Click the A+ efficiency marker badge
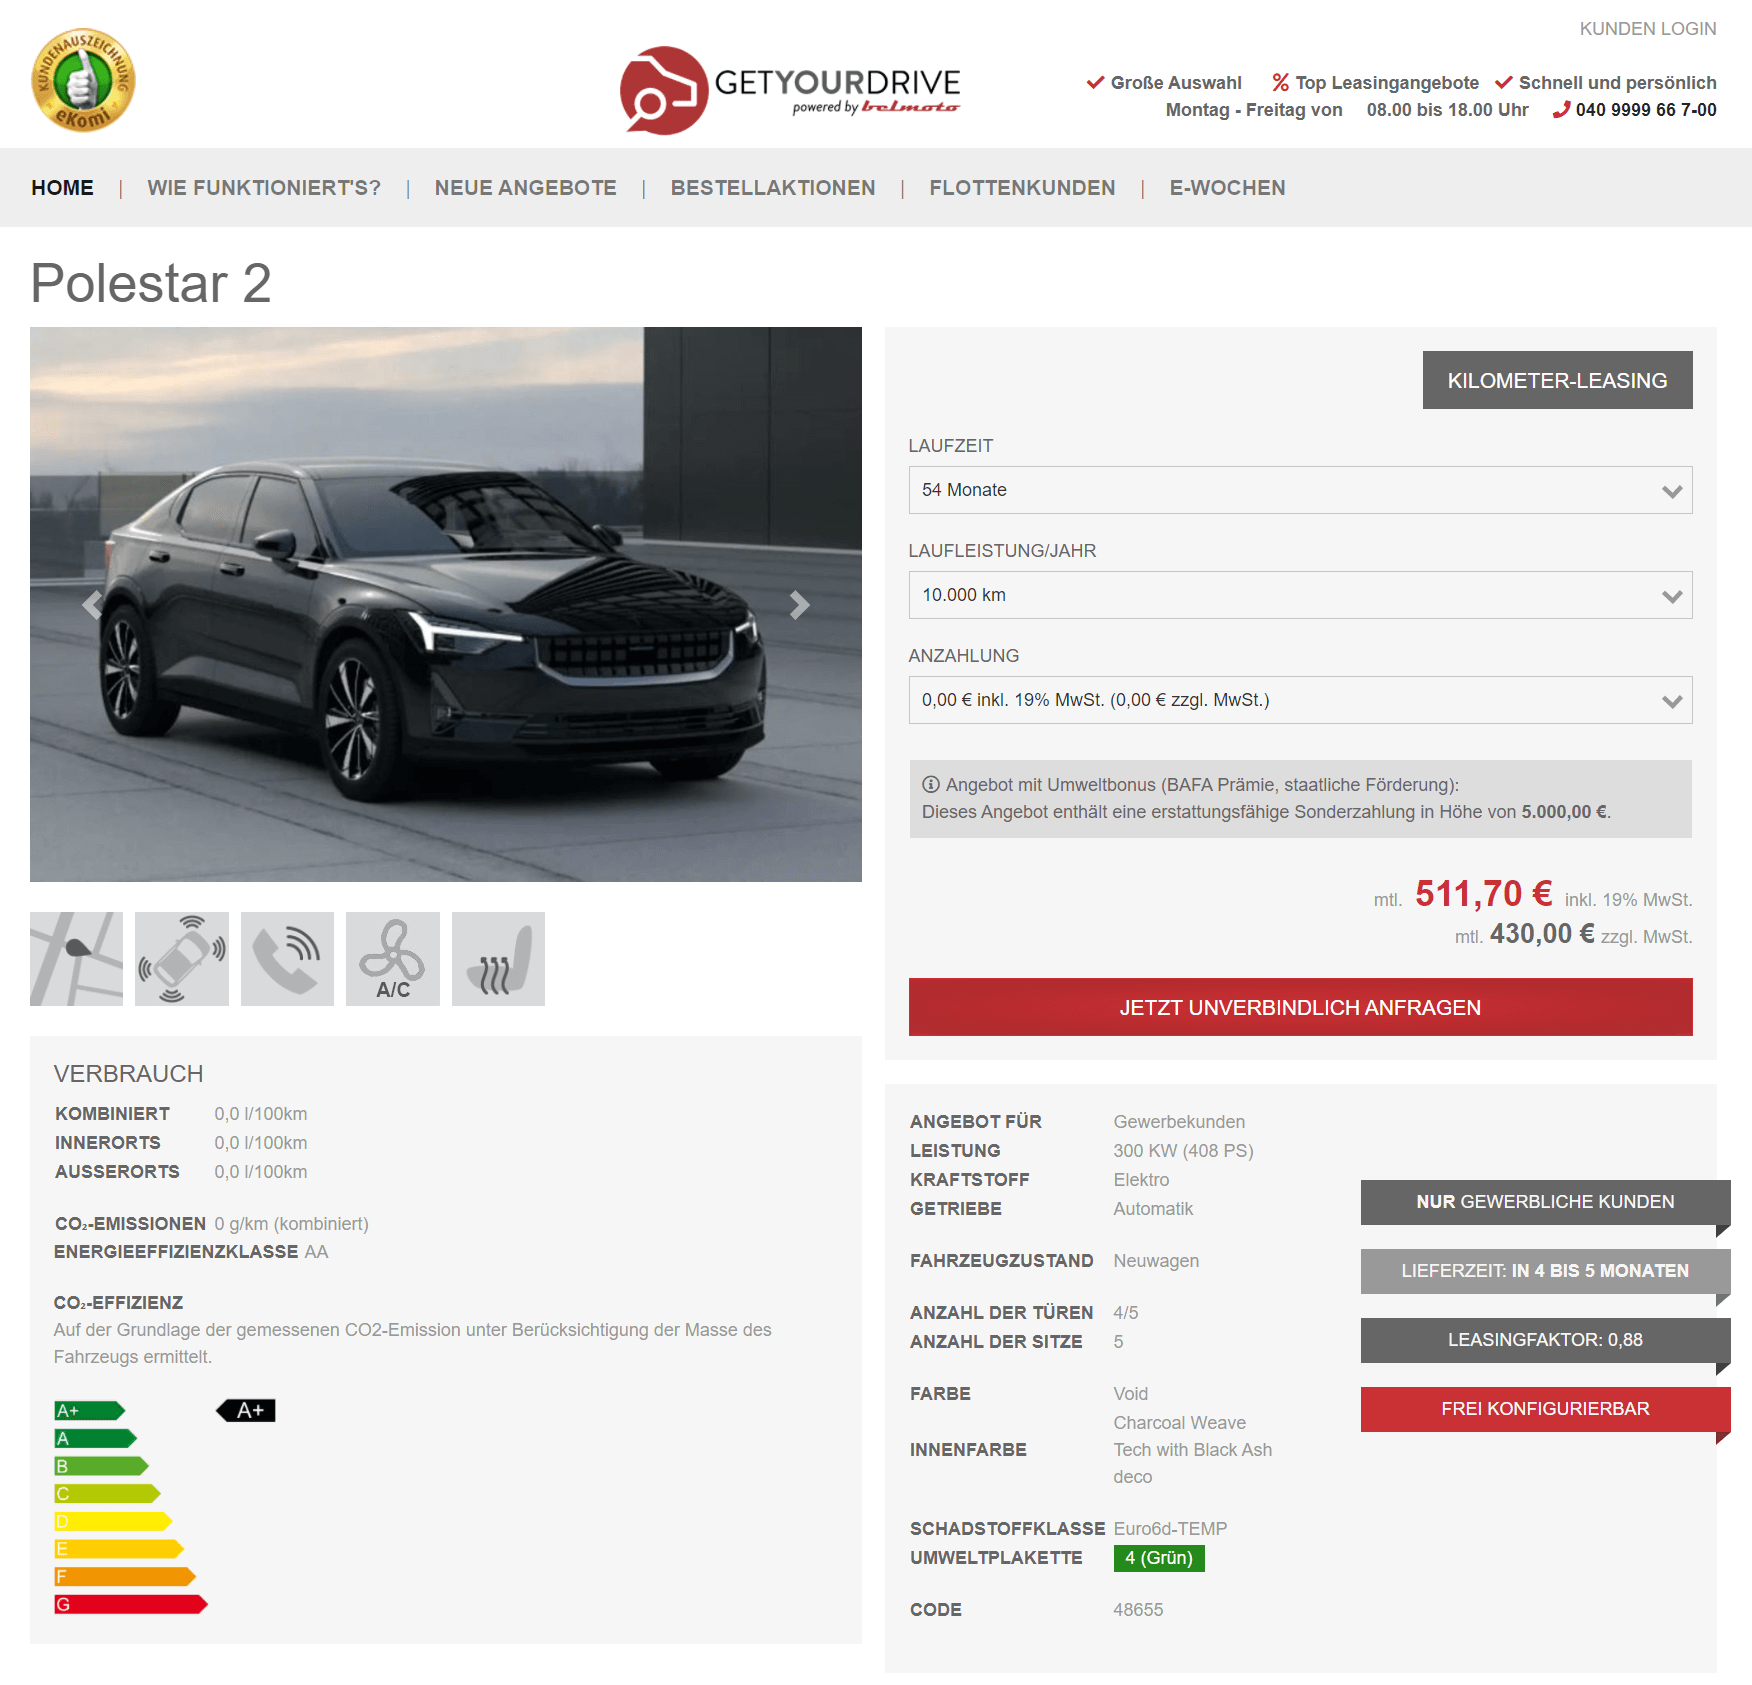Screen dimensions: 1752x1685 (x=246, y=1411)
